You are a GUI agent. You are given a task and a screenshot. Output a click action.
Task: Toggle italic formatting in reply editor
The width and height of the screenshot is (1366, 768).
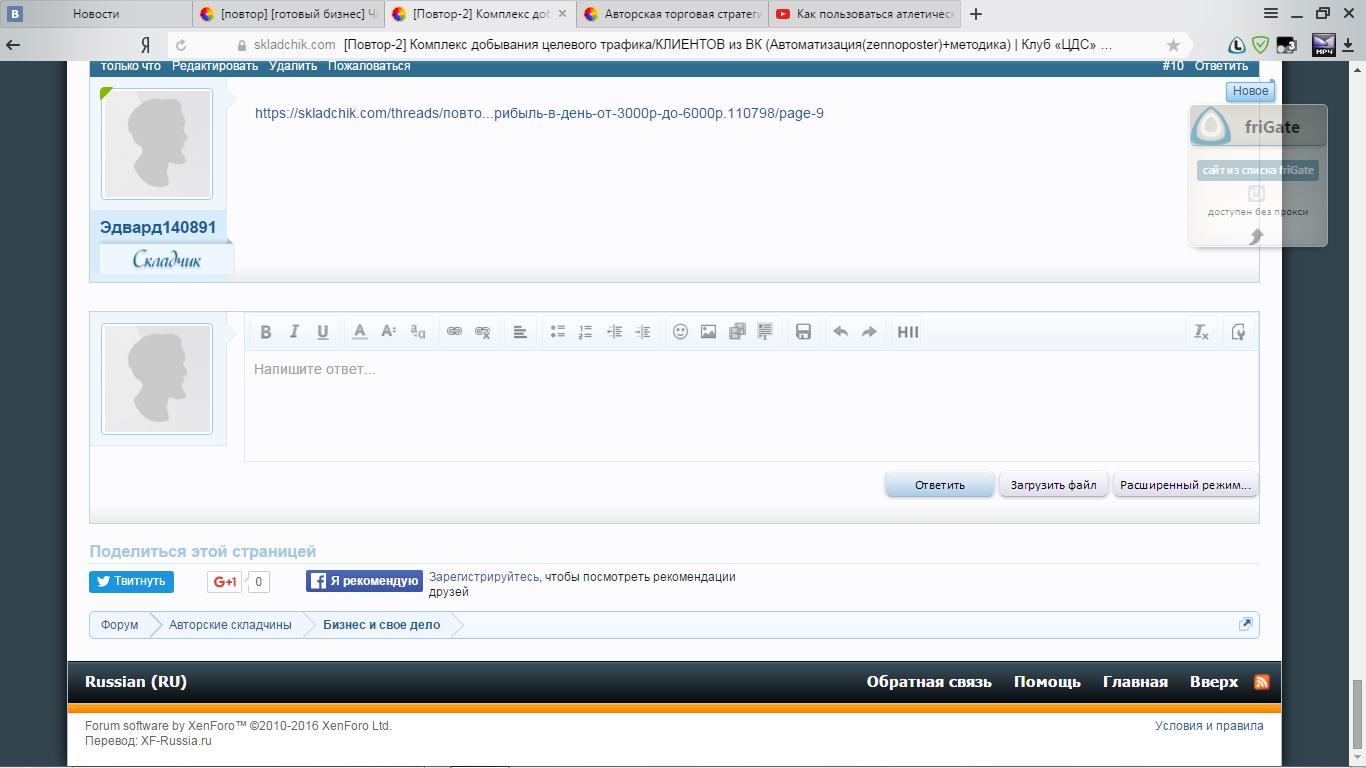[294, 332]
